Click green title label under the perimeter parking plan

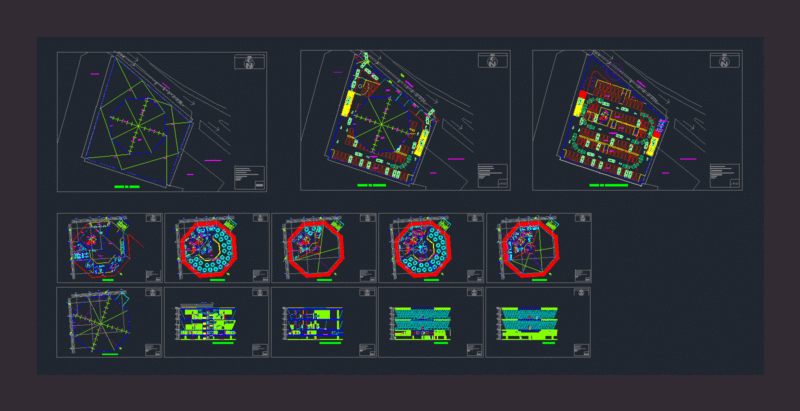pyautogui.click(x=371, y=185)
